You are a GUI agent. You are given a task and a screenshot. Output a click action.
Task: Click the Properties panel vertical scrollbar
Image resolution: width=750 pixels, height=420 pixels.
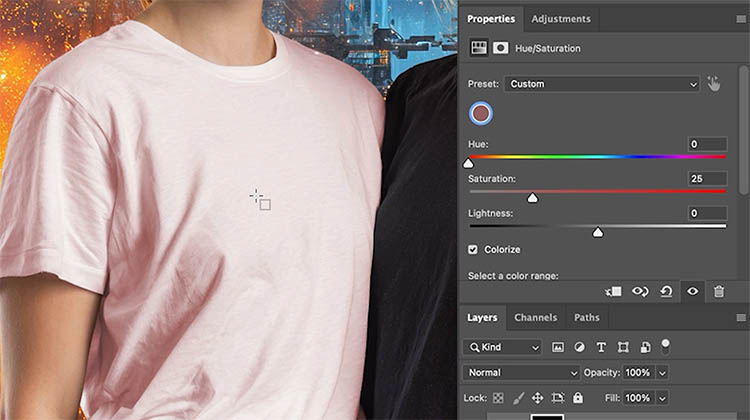[743, 130]
